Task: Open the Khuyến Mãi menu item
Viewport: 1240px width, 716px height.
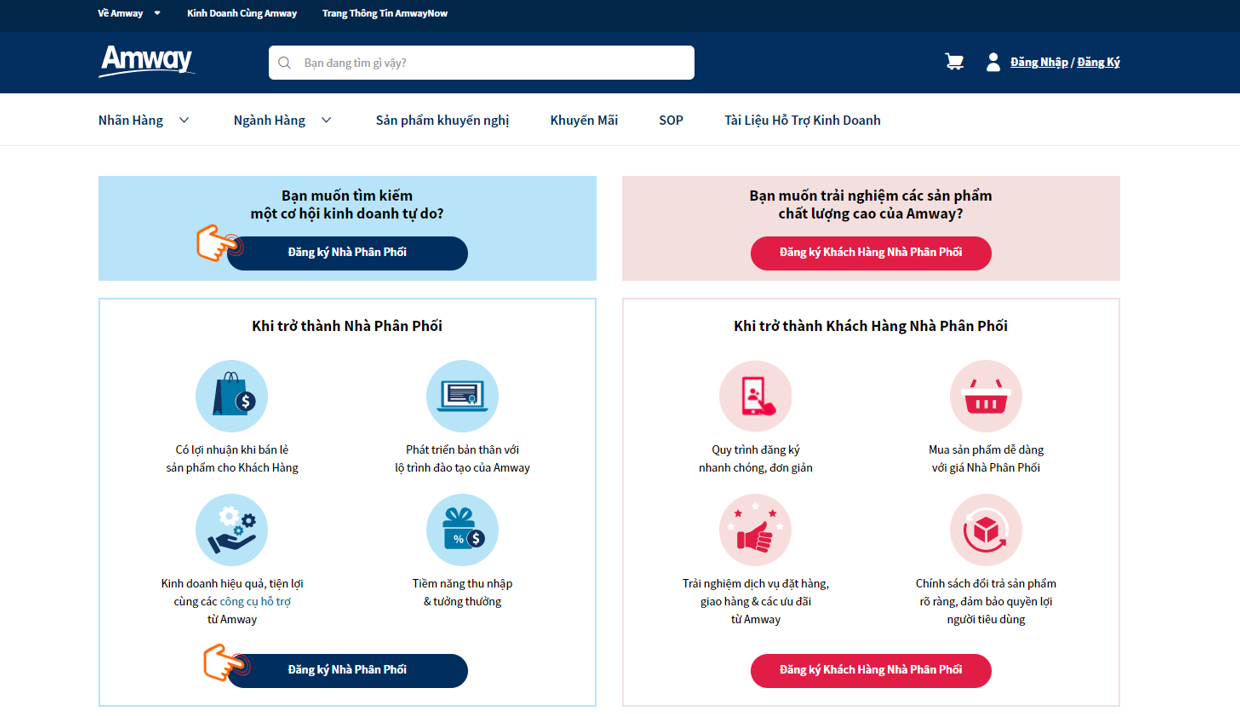Action: click(x=584, y=120)
